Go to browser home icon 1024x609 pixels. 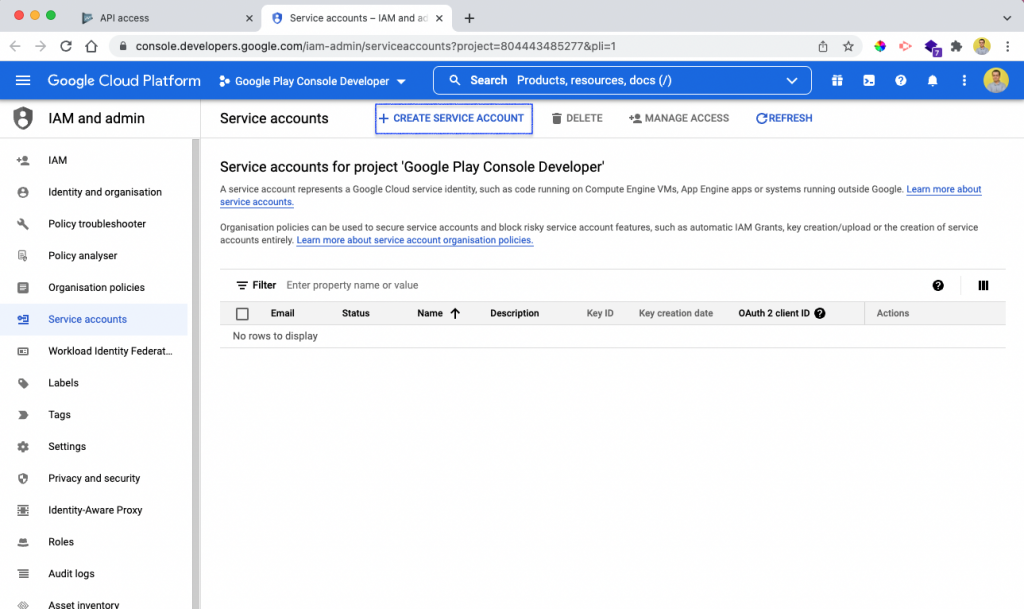[91, 46]
